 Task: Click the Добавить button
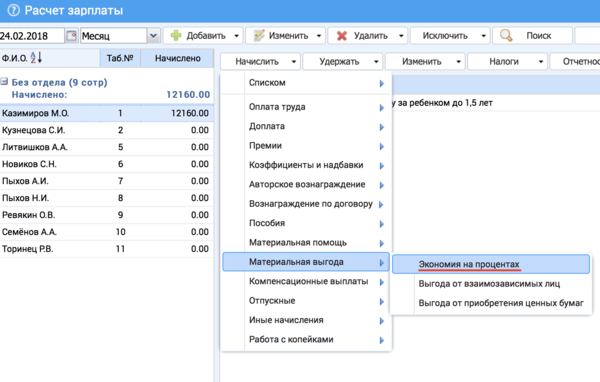tap(203, 36)
